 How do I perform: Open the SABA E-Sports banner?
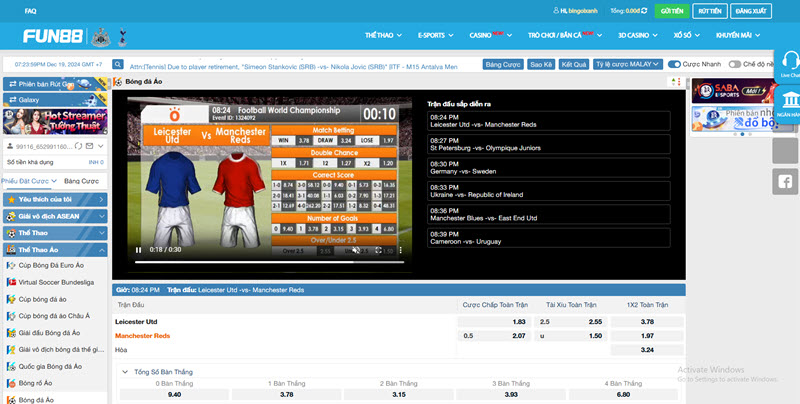[x=732, y=91]
